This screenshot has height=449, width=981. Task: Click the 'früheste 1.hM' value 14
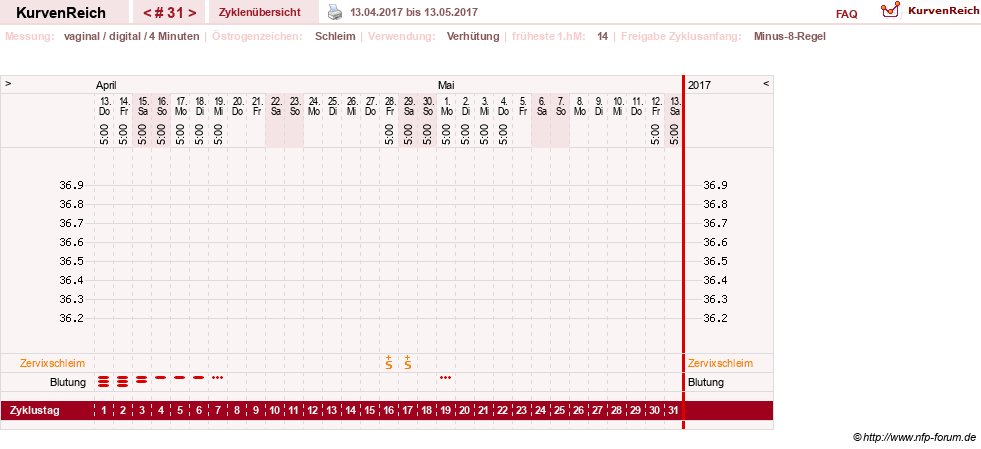[x=602, y=36]
